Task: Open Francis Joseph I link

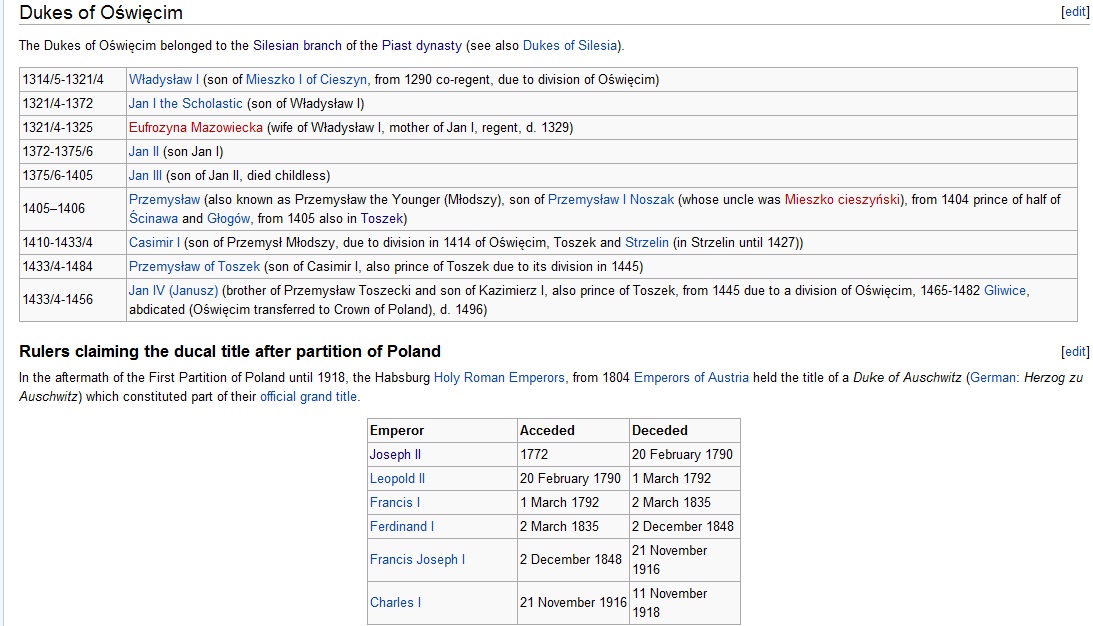Action: click(418, 559)
